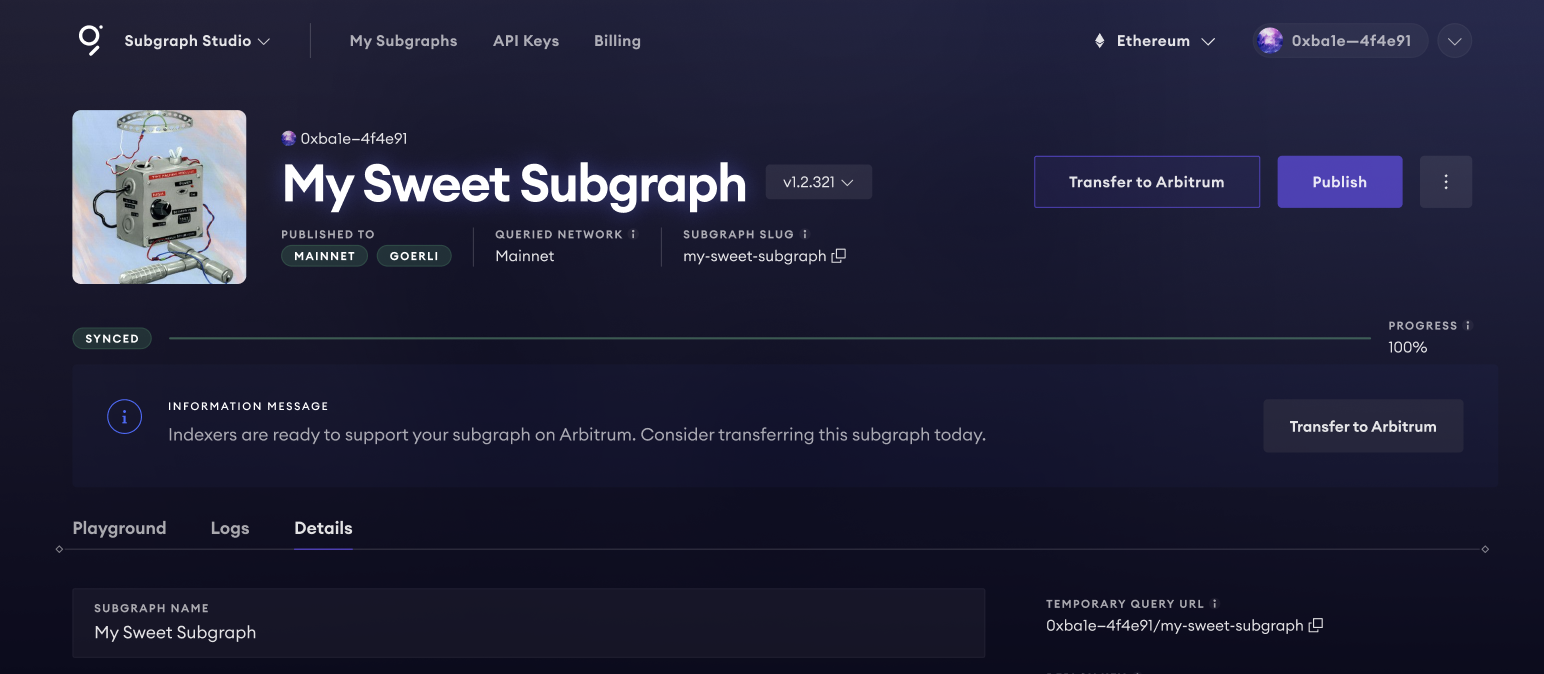Copy the temporary query URL
The image size is (1544, 674).
(1316, 626)
